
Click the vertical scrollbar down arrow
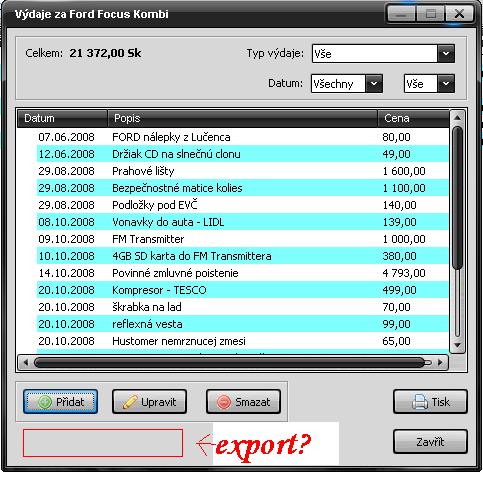458,345
